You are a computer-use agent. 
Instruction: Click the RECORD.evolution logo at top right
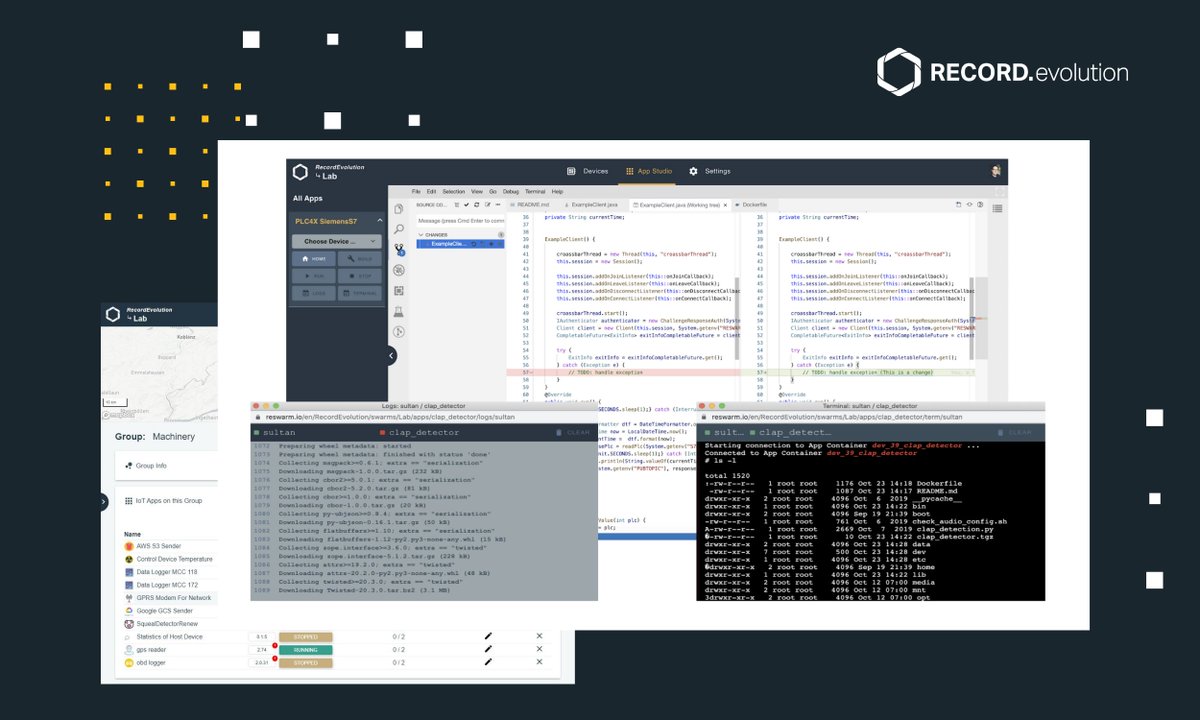pyautogui.click(x=1003, y=72)
